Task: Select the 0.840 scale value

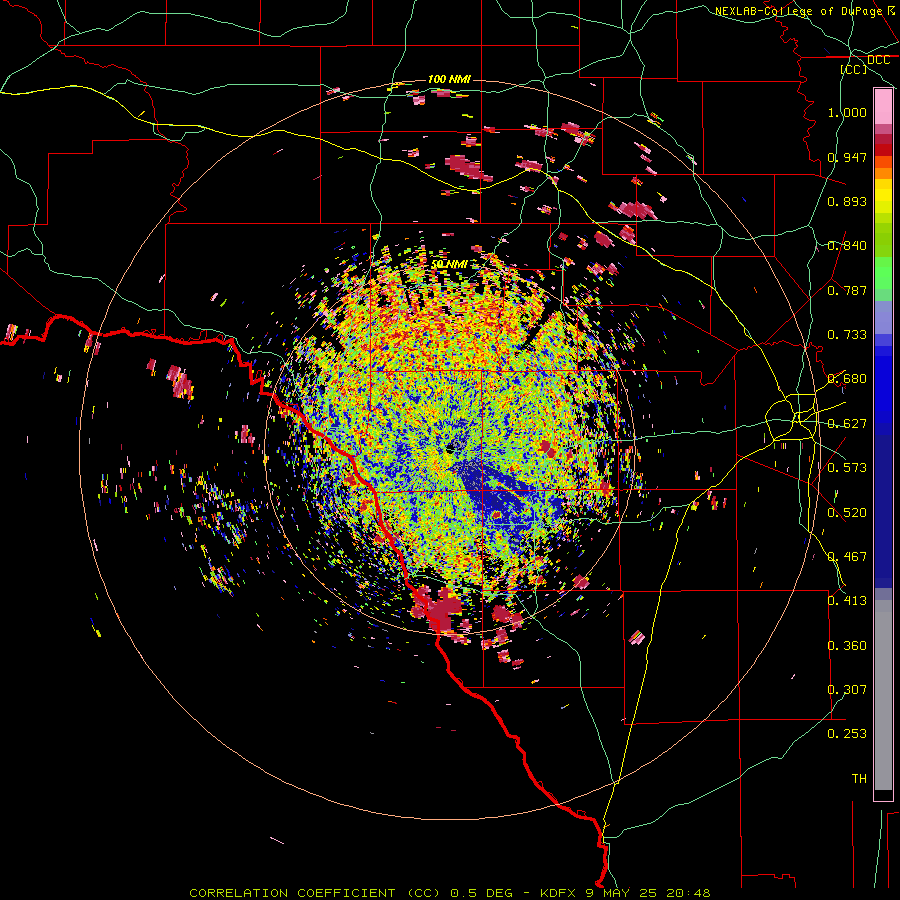Action: point(847,246)
